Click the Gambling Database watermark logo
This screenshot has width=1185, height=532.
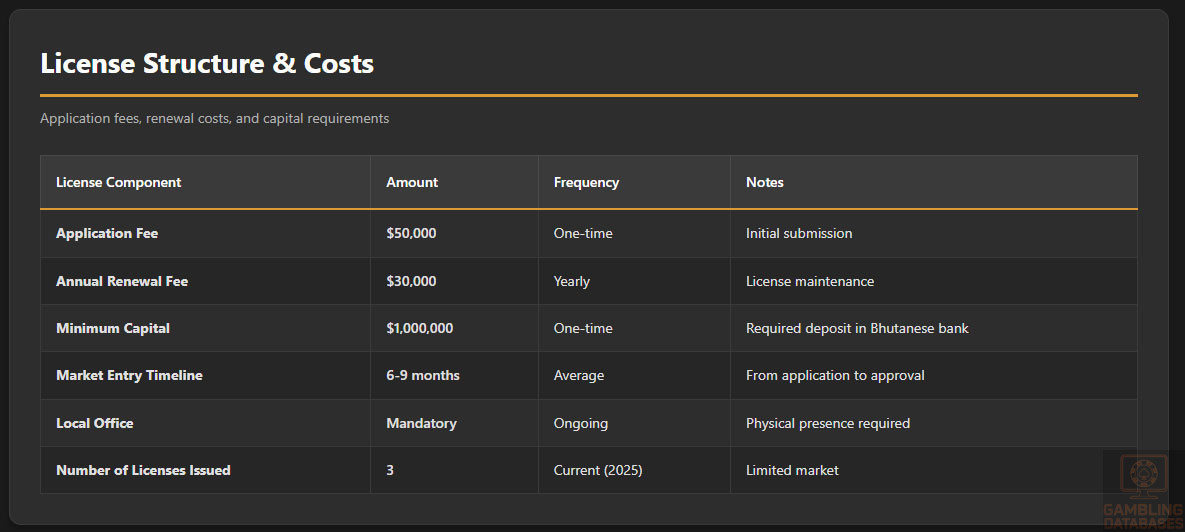click(x=1142, y=490)
